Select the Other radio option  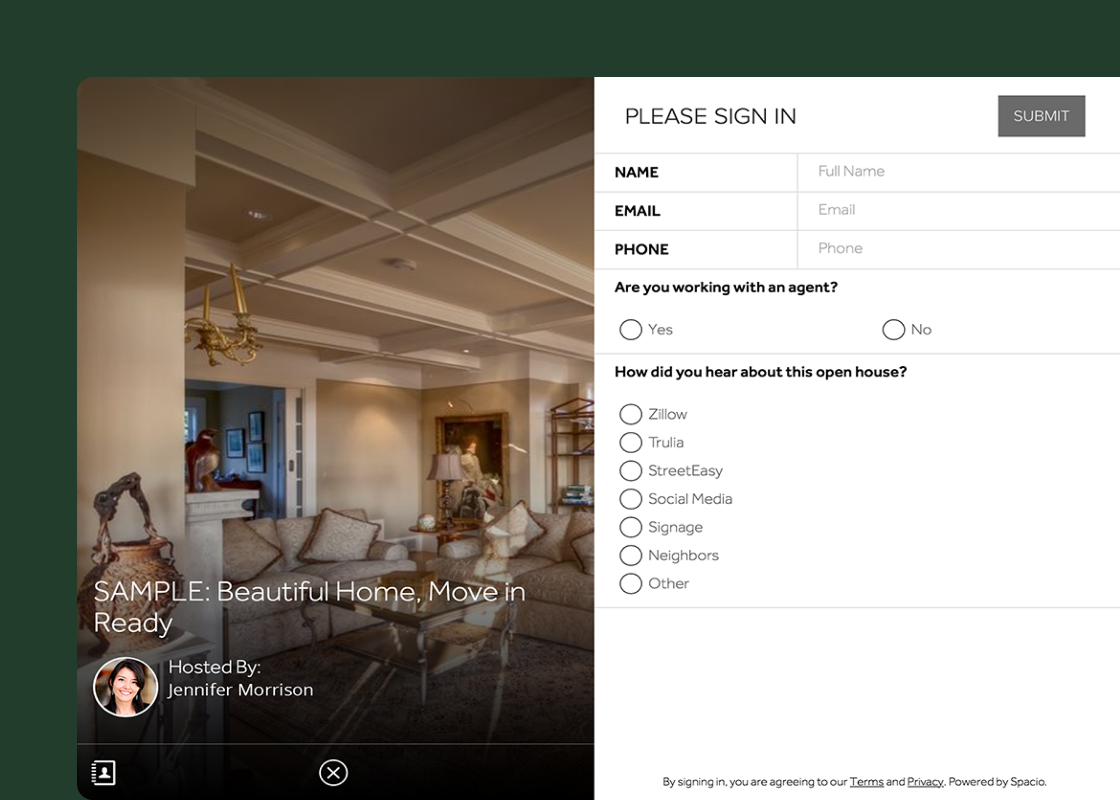tap(630, 584)
